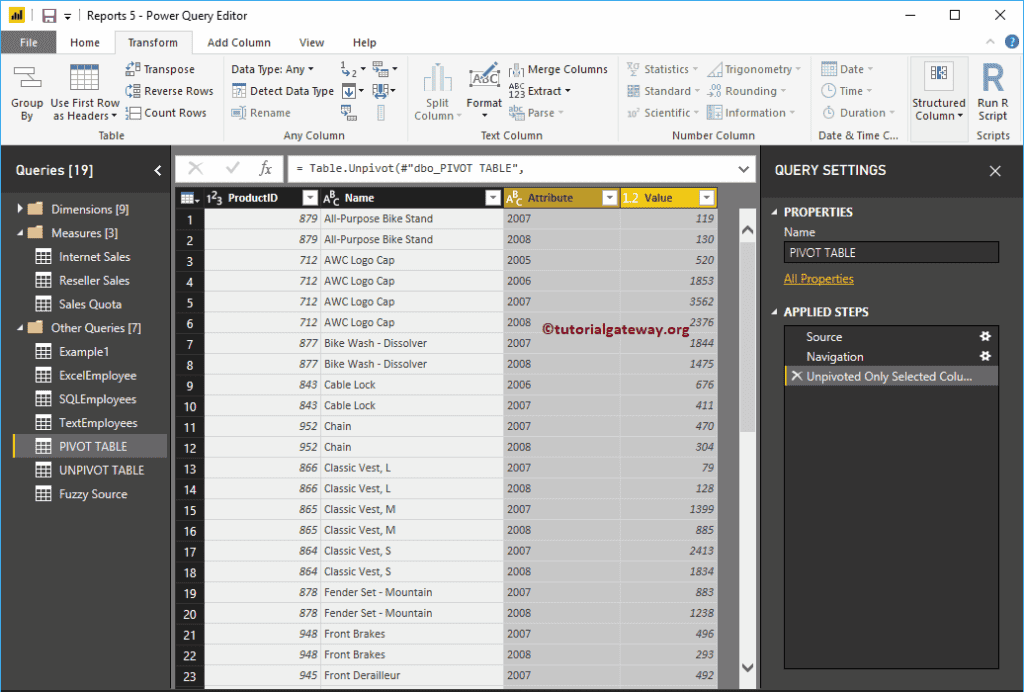1024x692 pixels.
Task: Click the Group By icon
Action: click(x=27, y=80)
